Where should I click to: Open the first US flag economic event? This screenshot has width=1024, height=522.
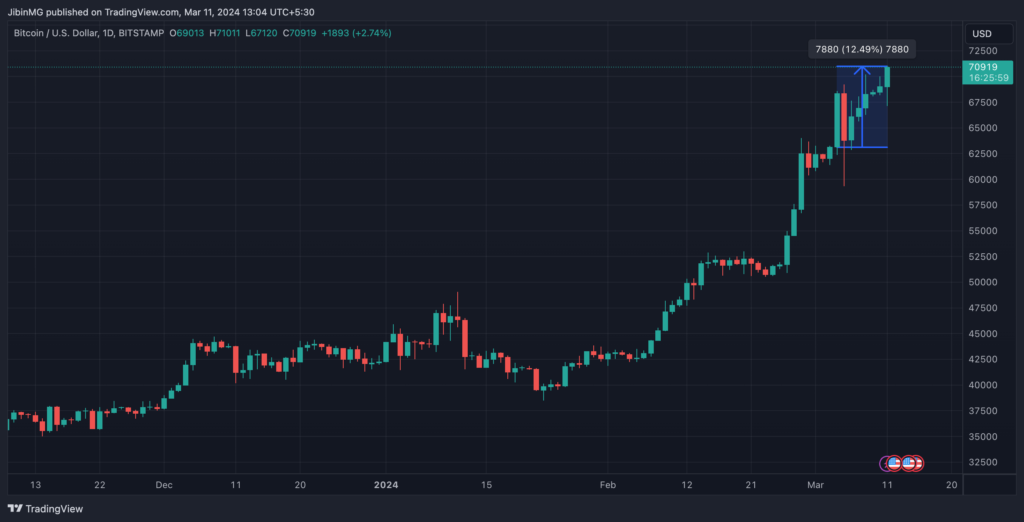(896, 463)
